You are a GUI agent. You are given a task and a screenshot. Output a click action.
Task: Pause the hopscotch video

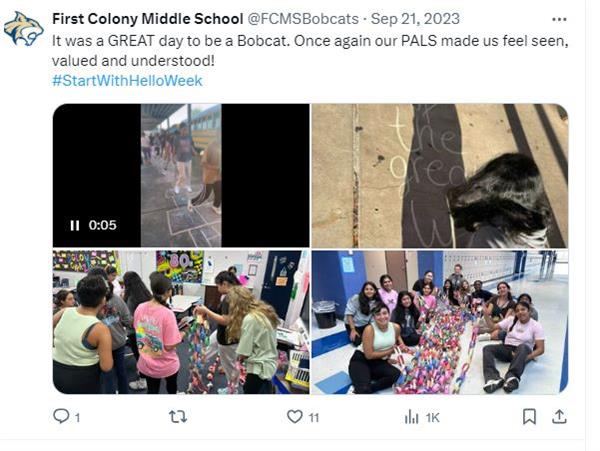(75, 225)
